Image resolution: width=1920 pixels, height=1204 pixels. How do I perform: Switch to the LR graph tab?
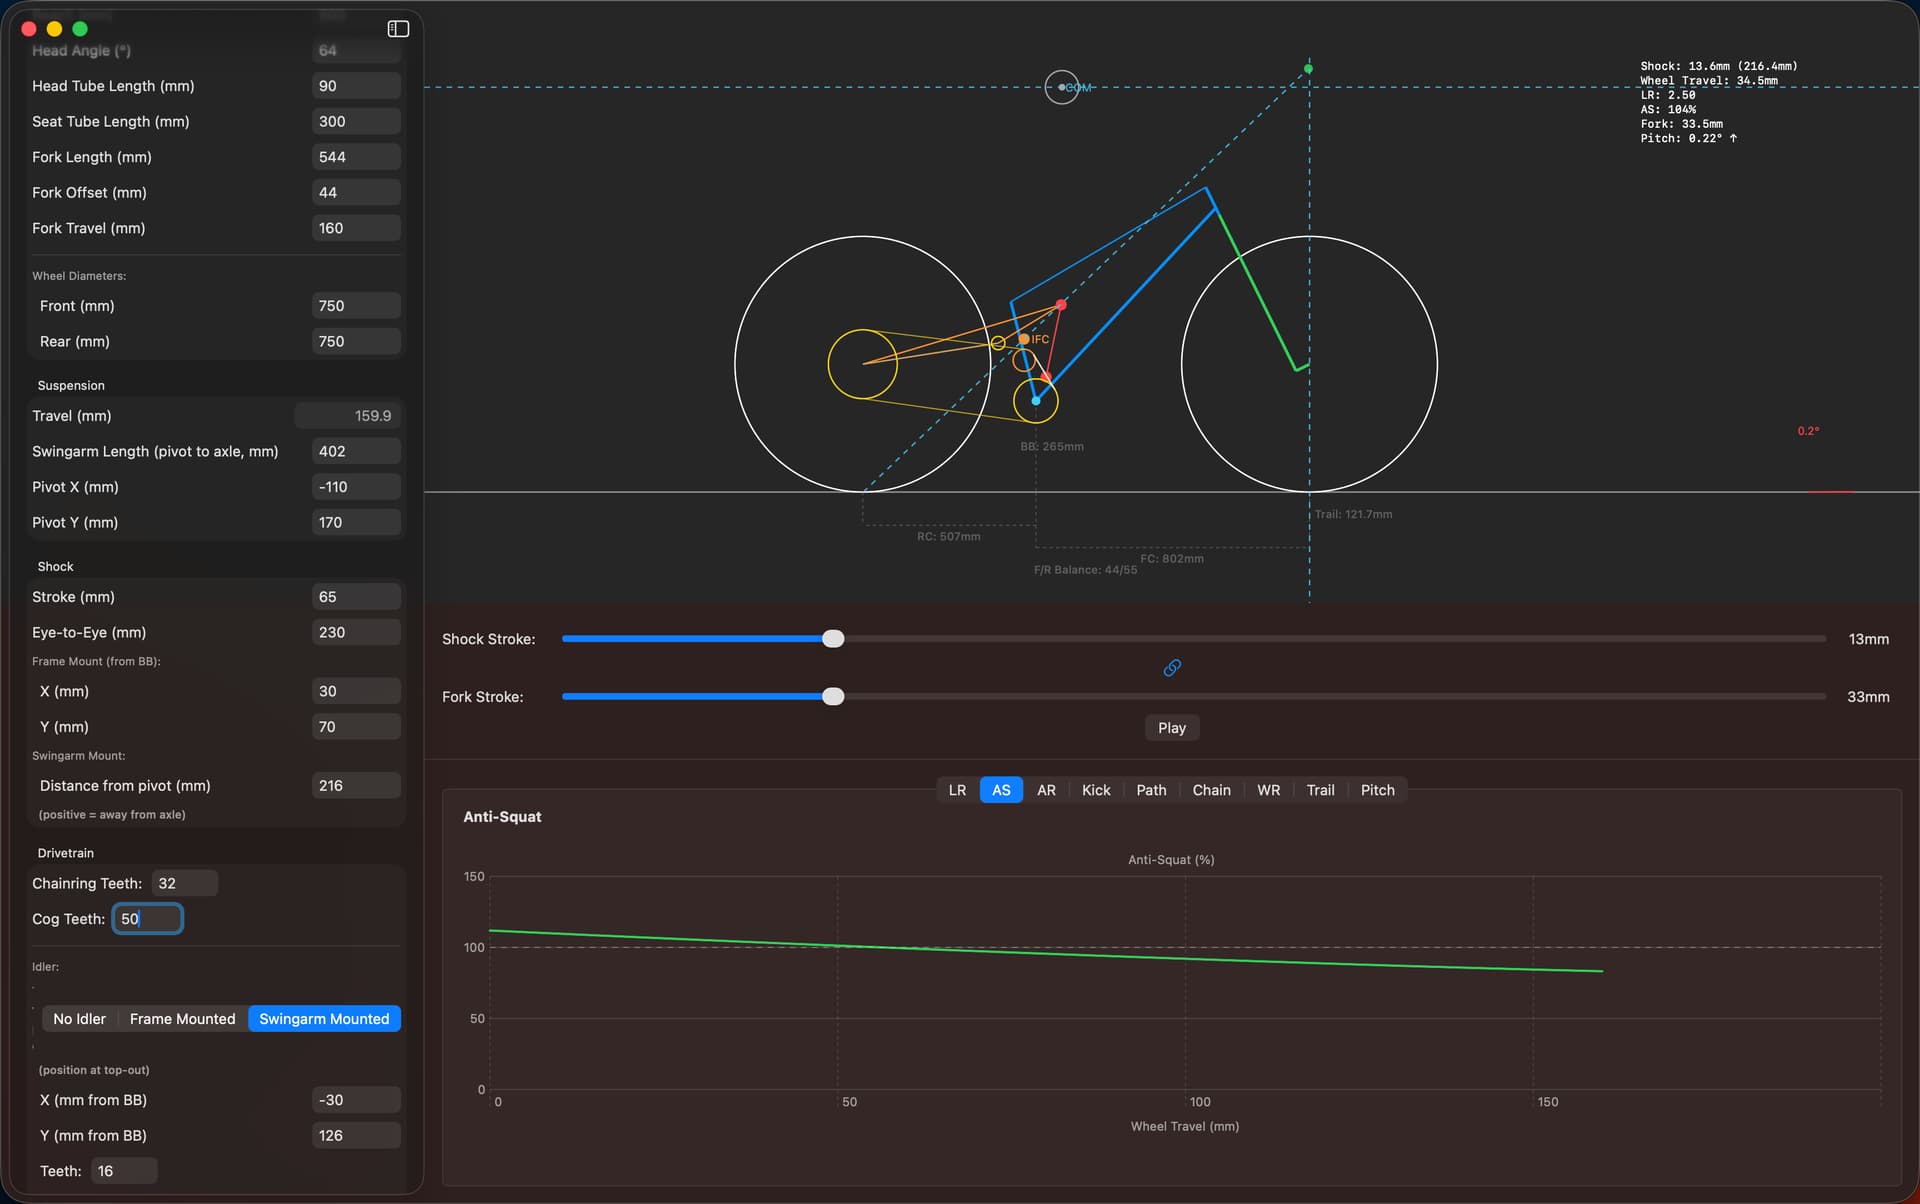(957, 790)
